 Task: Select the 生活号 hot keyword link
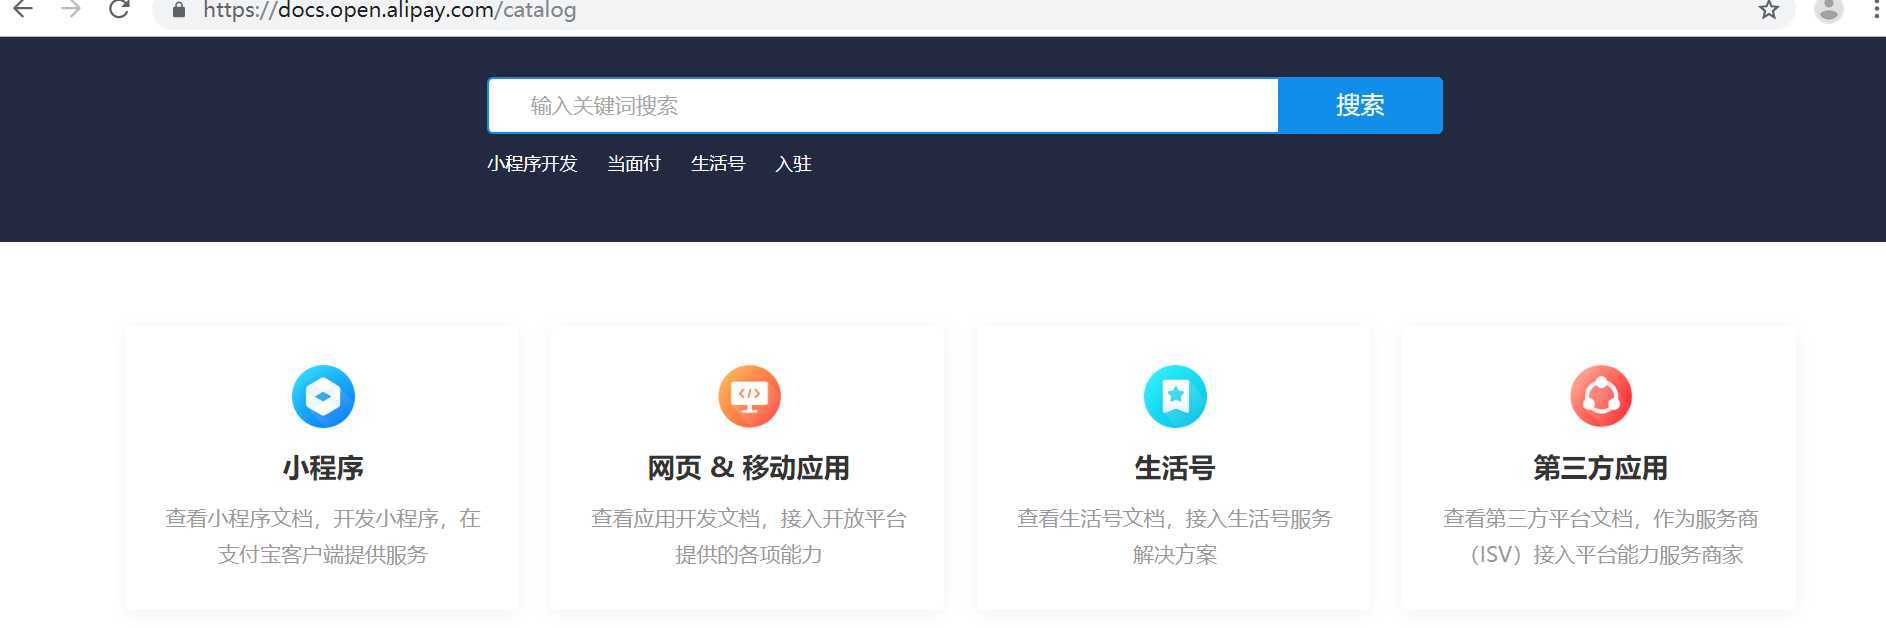[718, 164]
